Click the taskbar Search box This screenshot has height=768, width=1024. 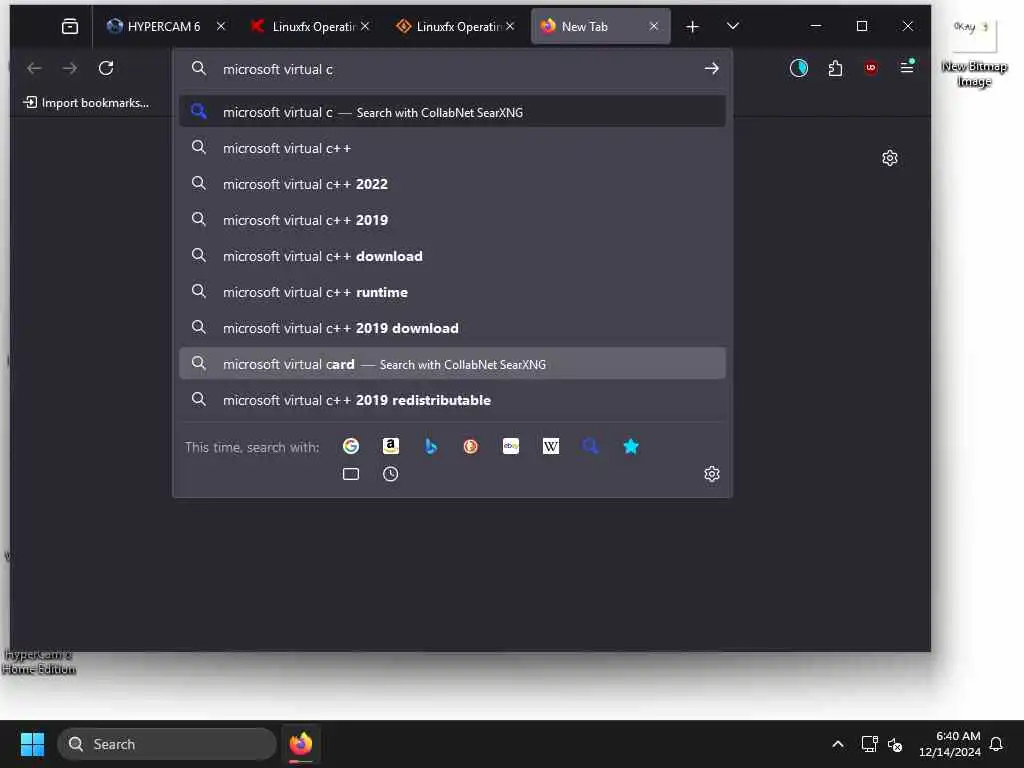pos(167,744)
